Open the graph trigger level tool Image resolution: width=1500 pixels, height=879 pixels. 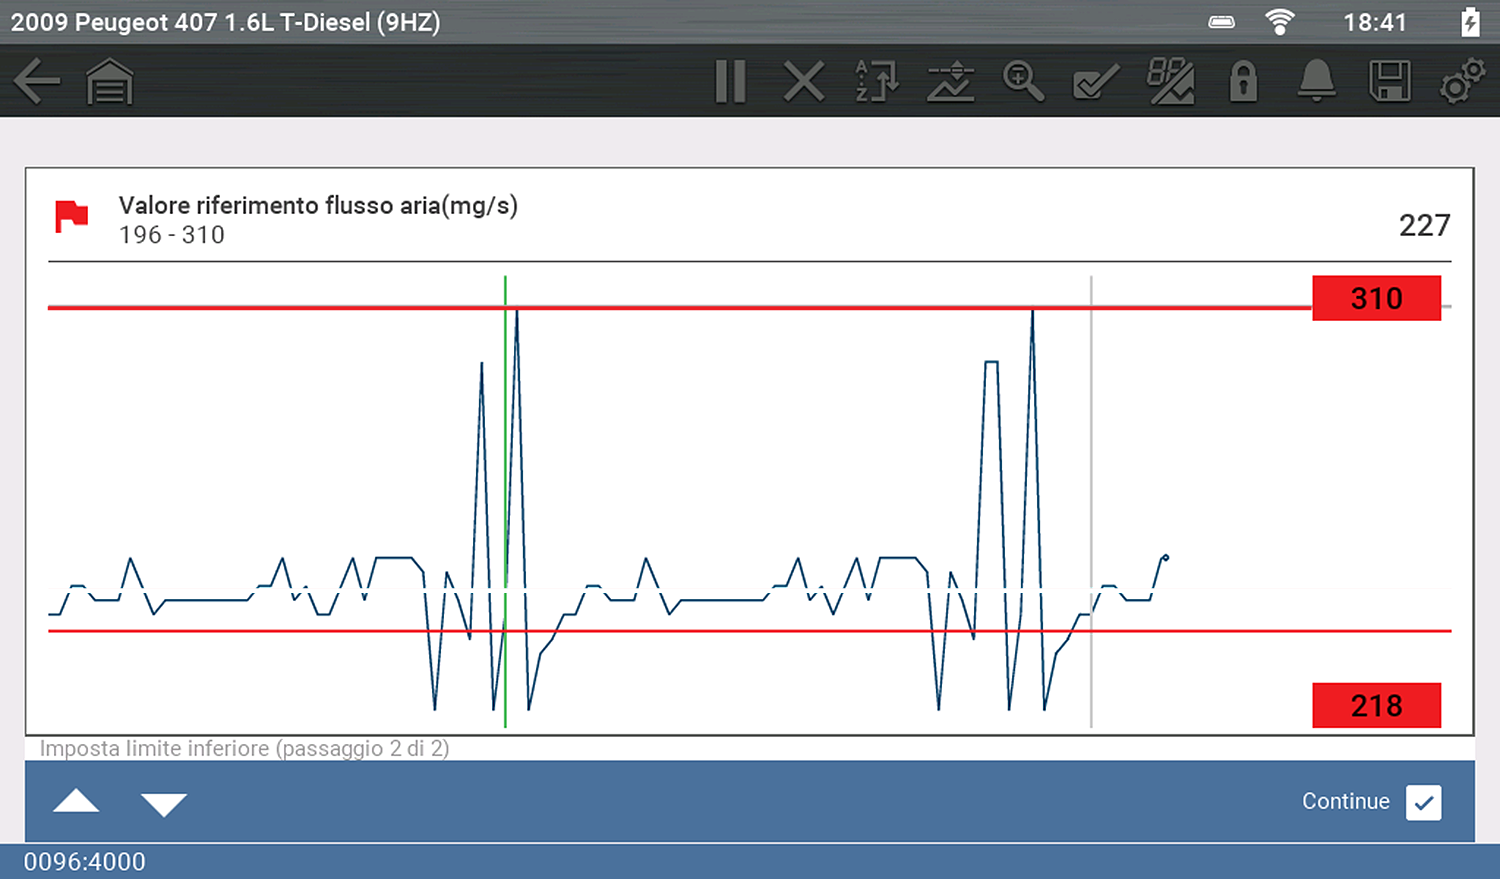pos(950,82)
